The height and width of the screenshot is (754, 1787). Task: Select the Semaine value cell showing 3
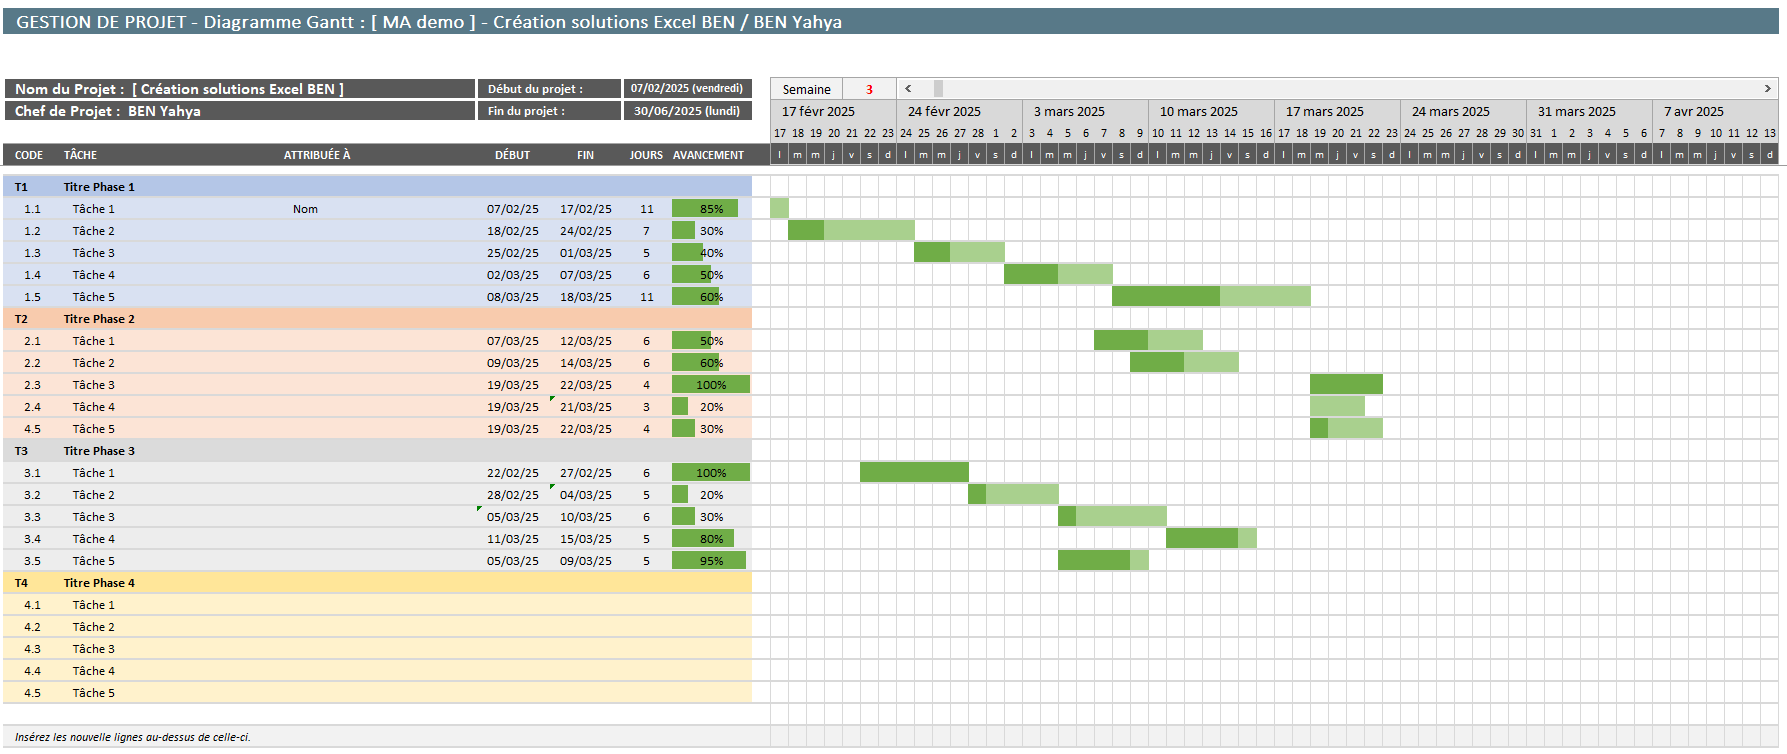coord(869,89)
